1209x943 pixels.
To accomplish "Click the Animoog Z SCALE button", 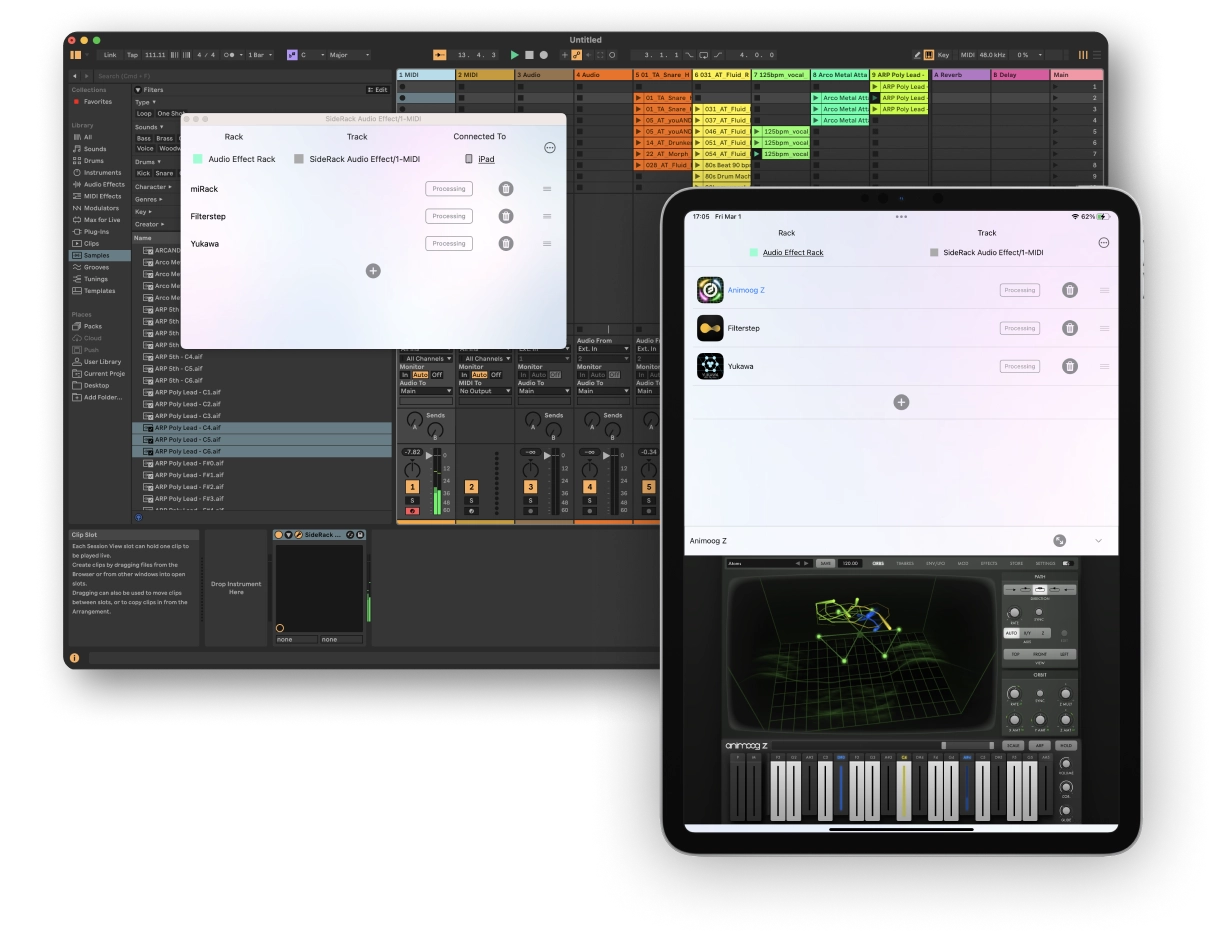I will click(x=1013, y=745).
